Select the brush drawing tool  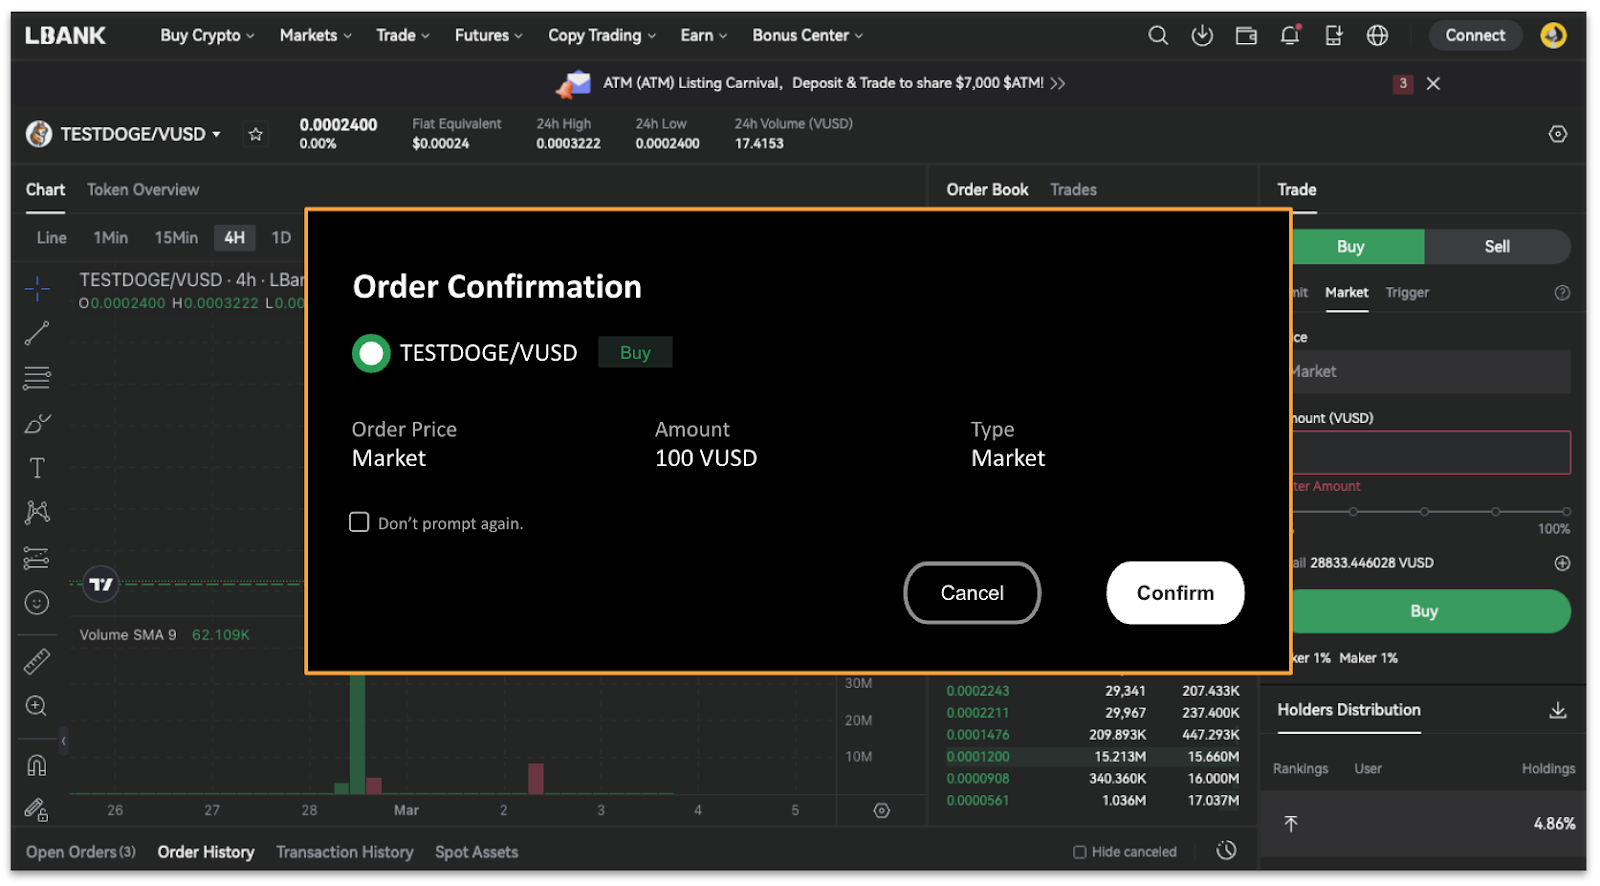coord(37,423)
